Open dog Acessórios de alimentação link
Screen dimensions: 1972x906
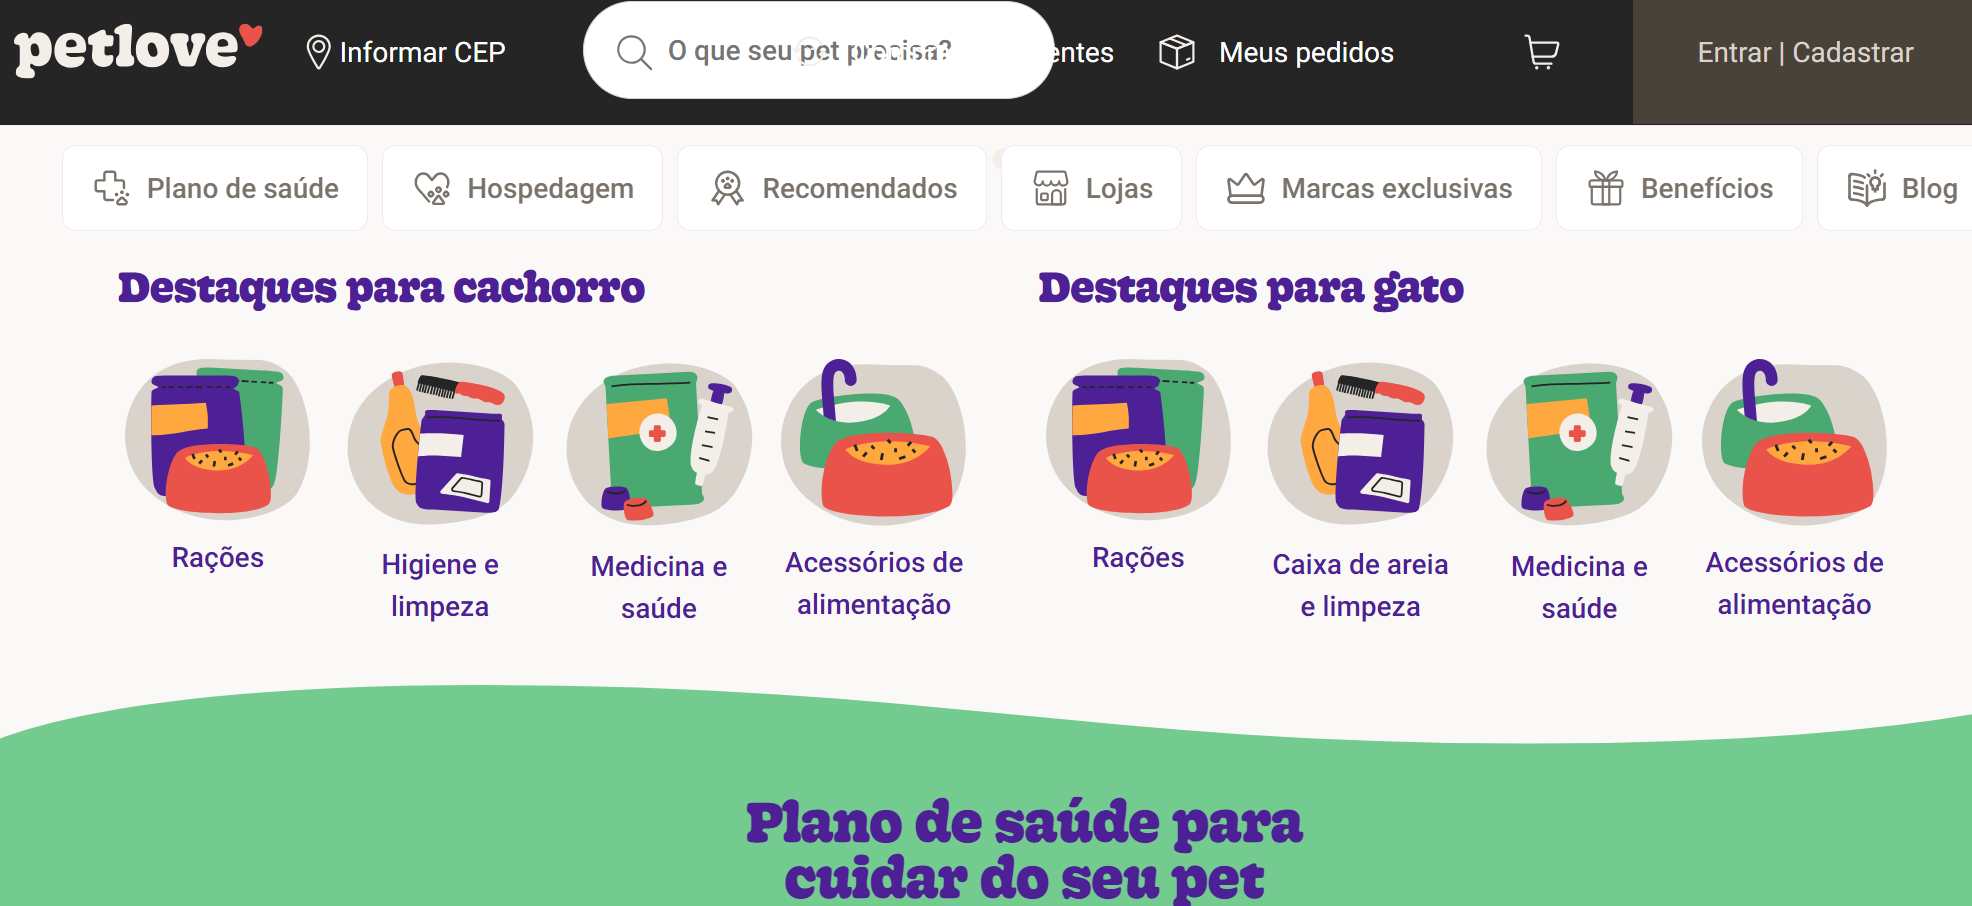(874, 584)
